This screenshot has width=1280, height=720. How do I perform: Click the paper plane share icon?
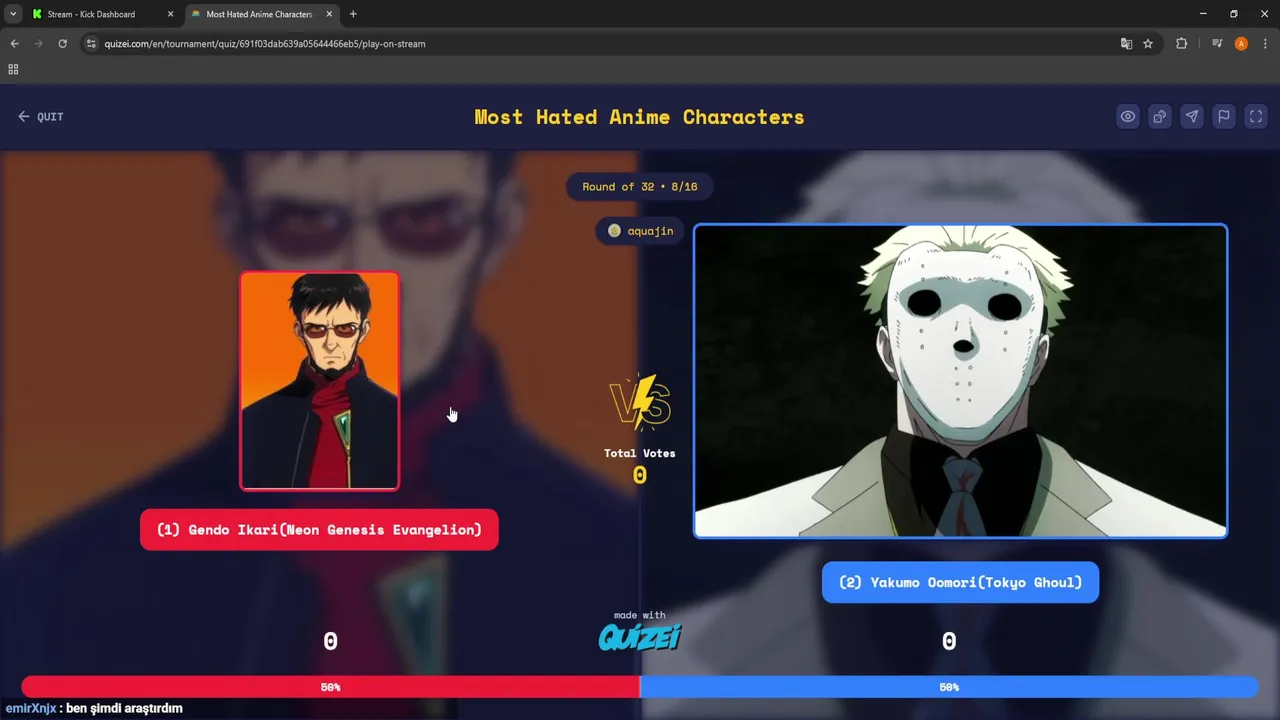pos(1192,116)
